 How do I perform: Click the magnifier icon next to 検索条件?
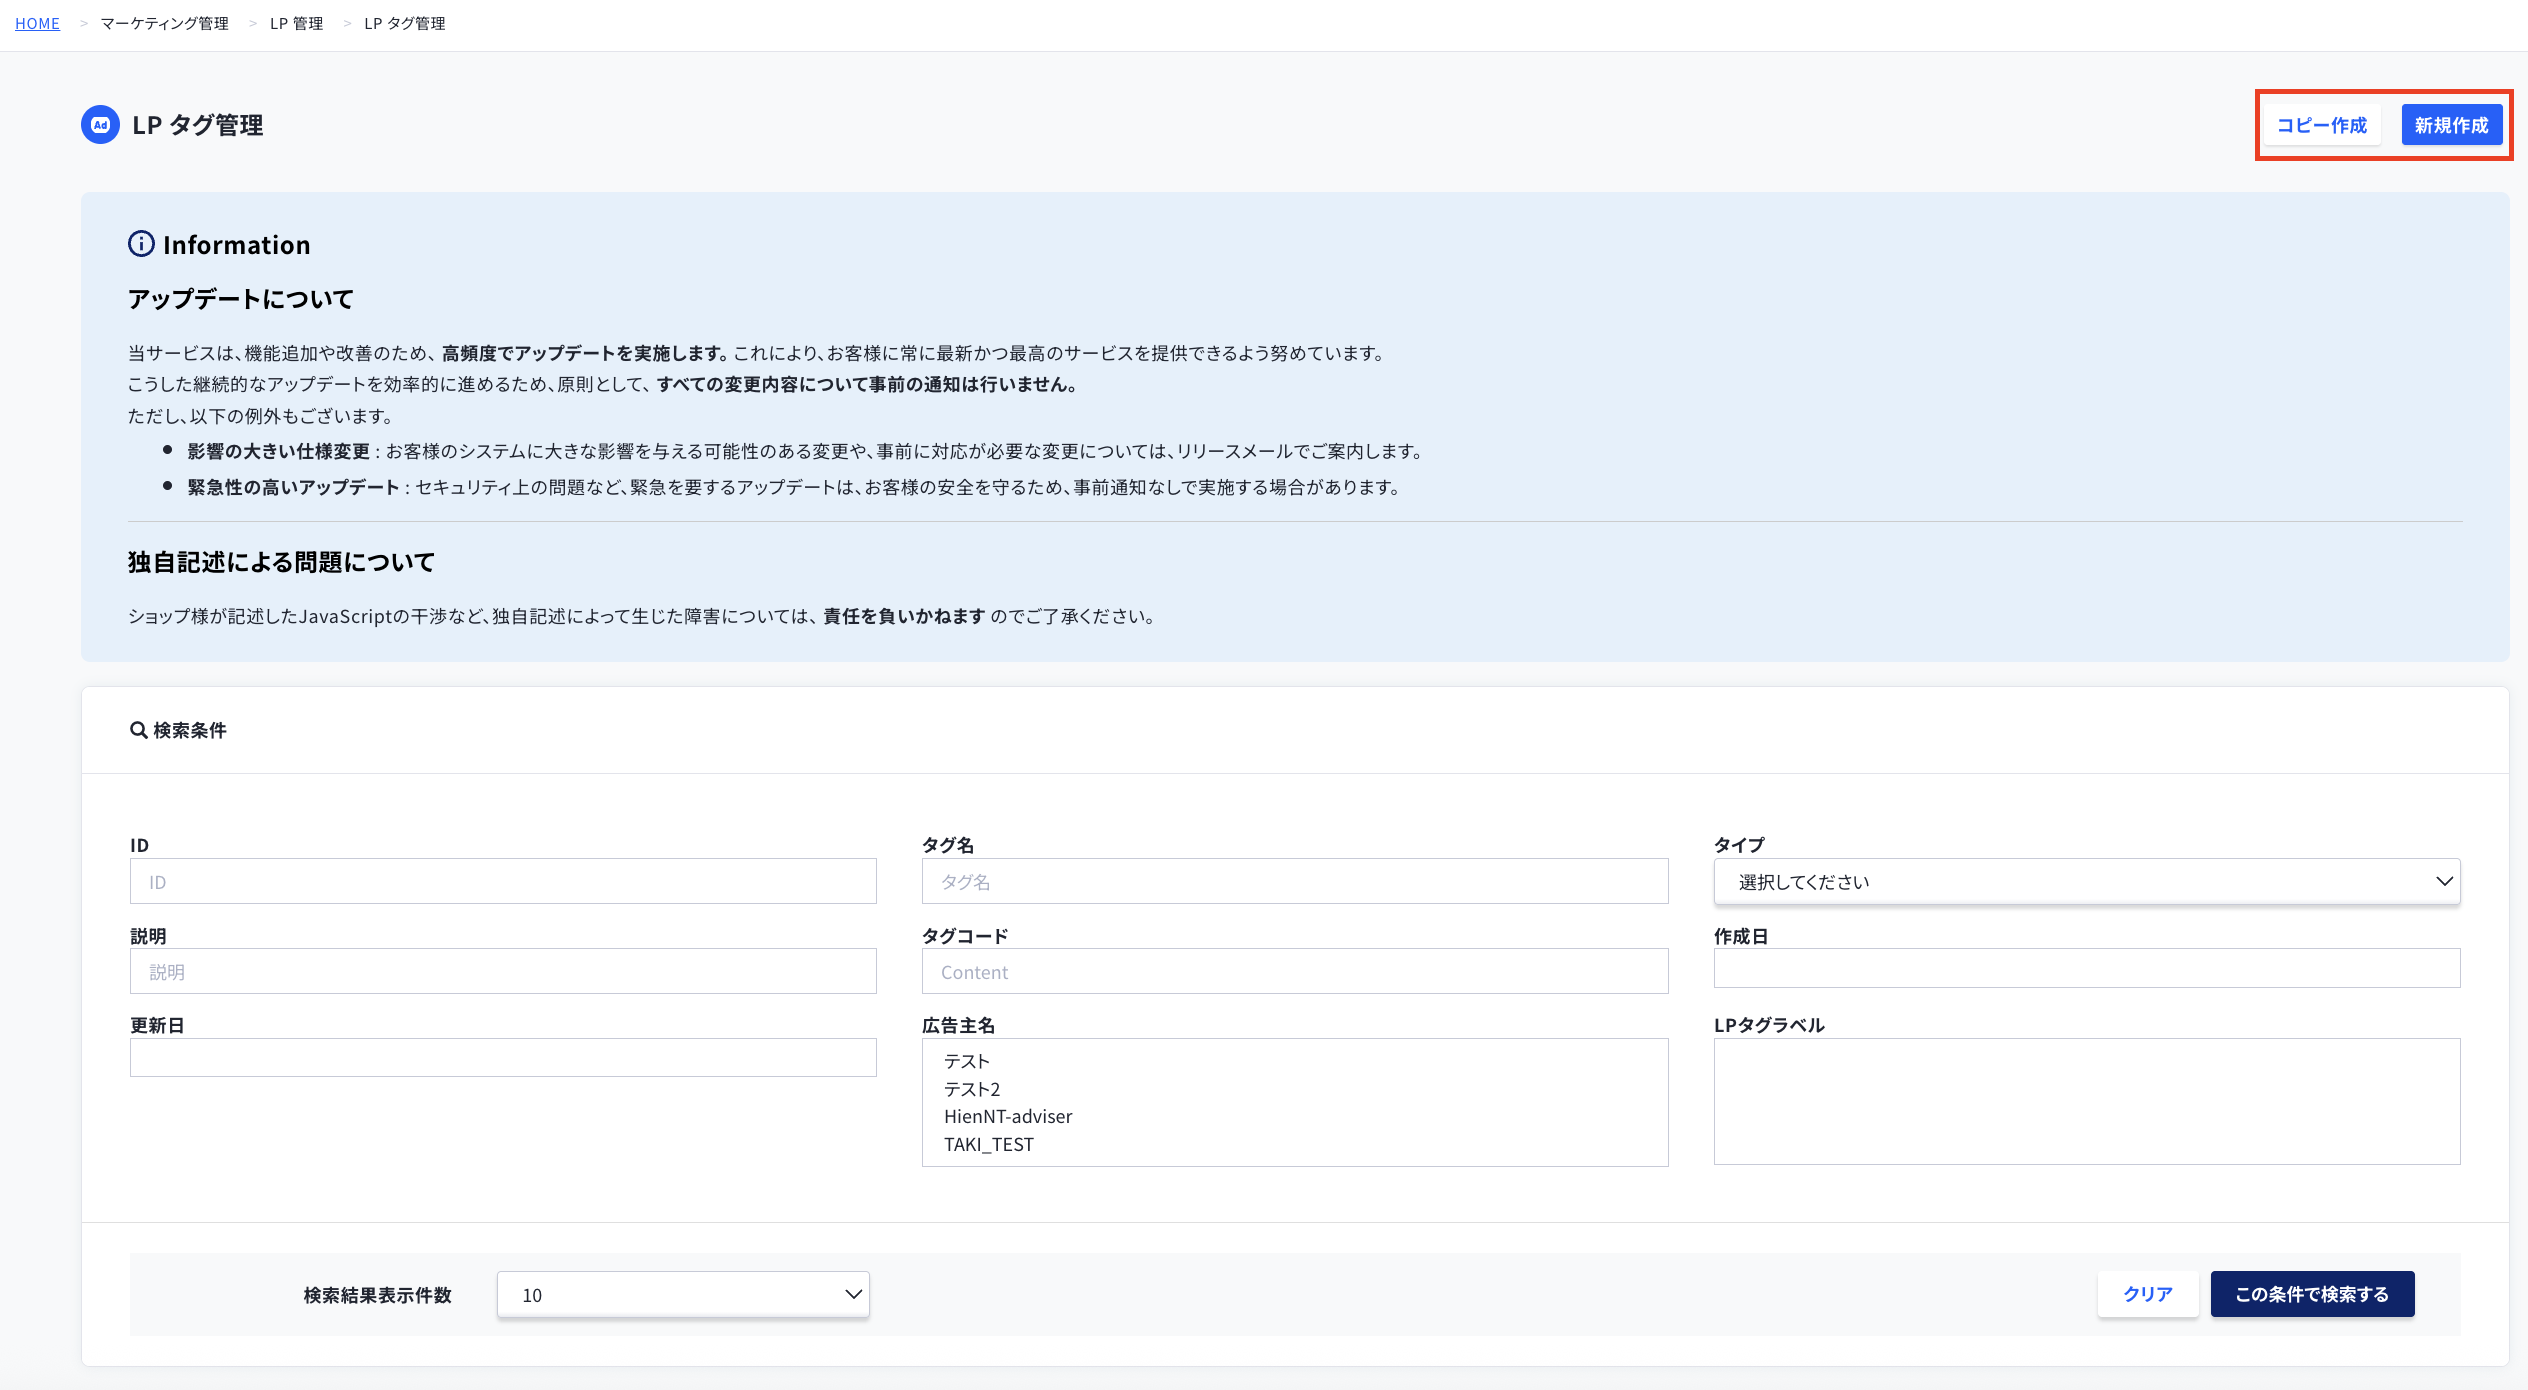139,730
